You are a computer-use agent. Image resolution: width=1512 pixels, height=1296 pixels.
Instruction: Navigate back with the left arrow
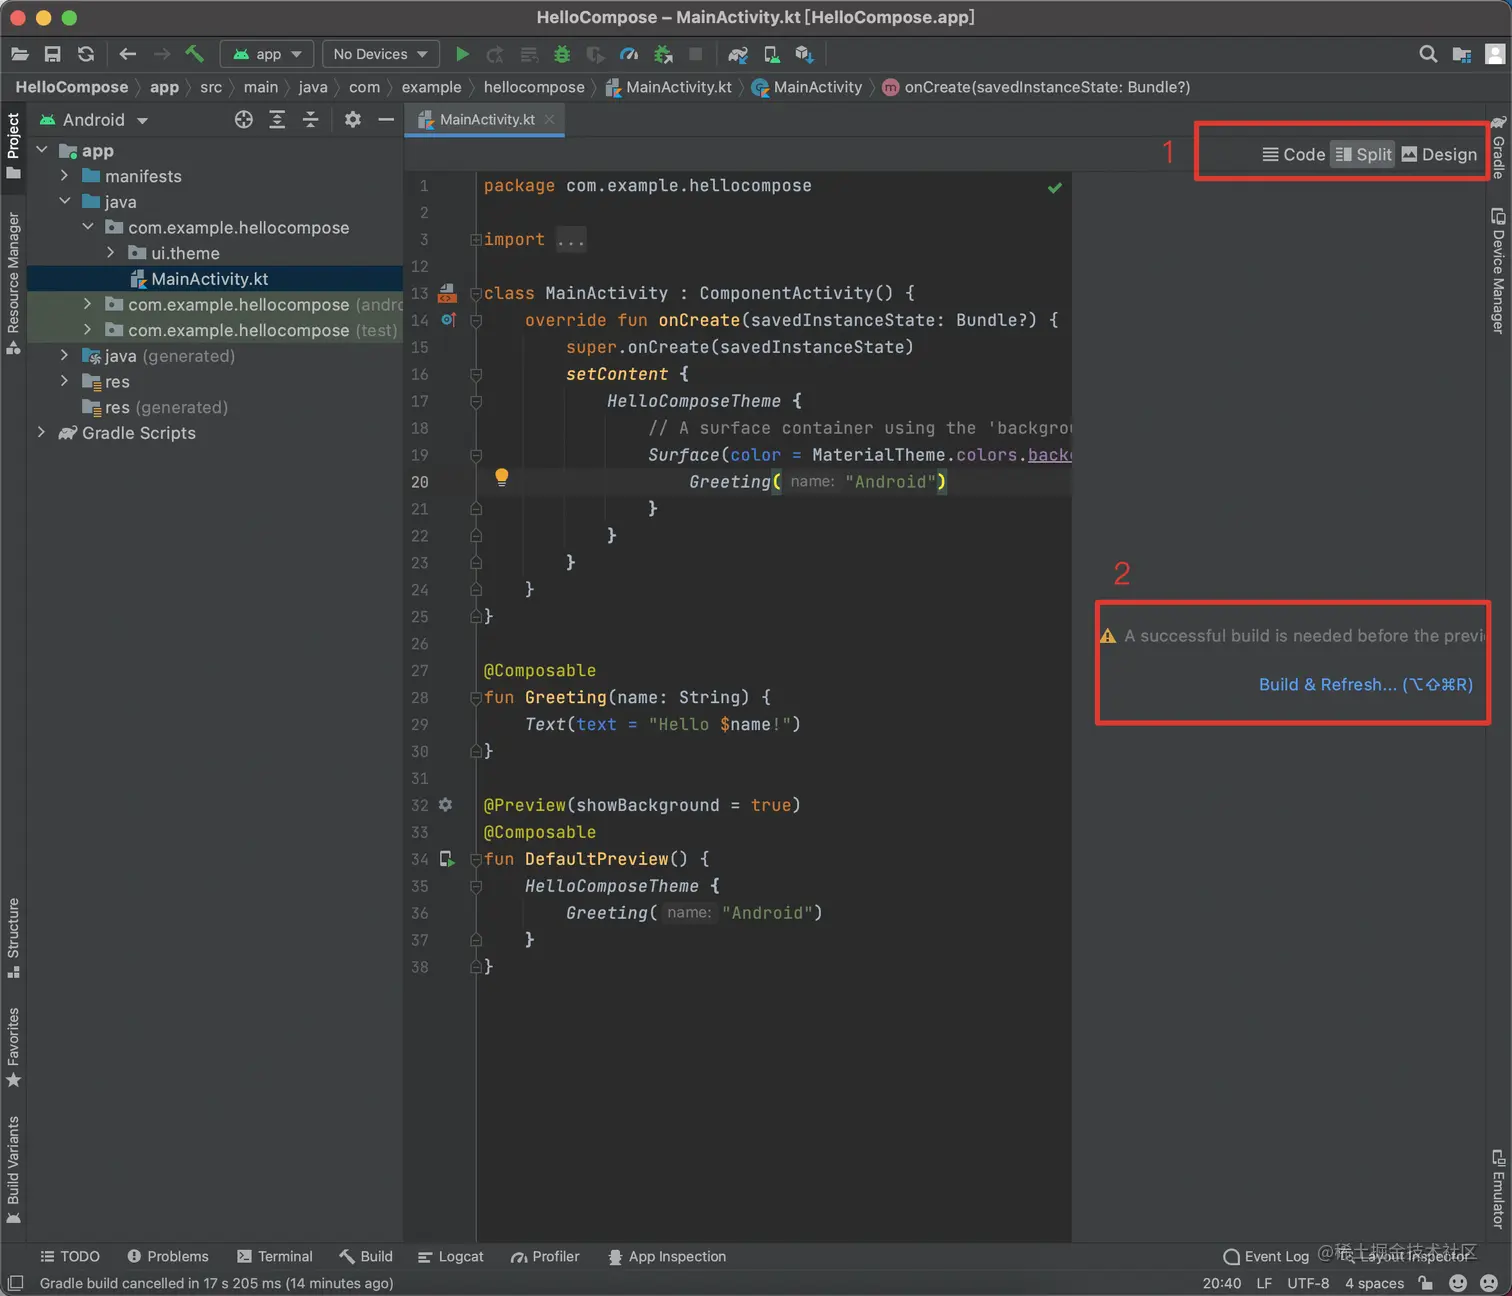pyautogui.click(x=127, y=54)
